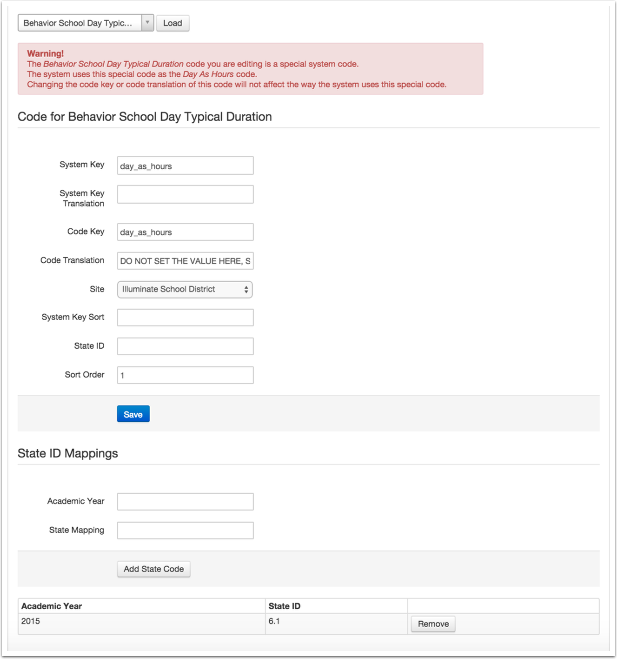Open the Behavior School Day Typical code dropdown

click(85, 23)
